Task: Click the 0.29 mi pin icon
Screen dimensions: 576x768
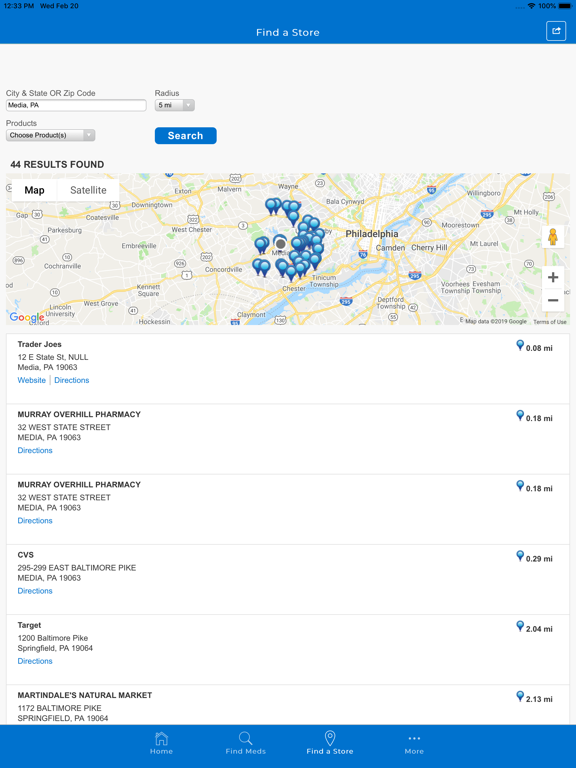Action: click(x=520, y=556)
